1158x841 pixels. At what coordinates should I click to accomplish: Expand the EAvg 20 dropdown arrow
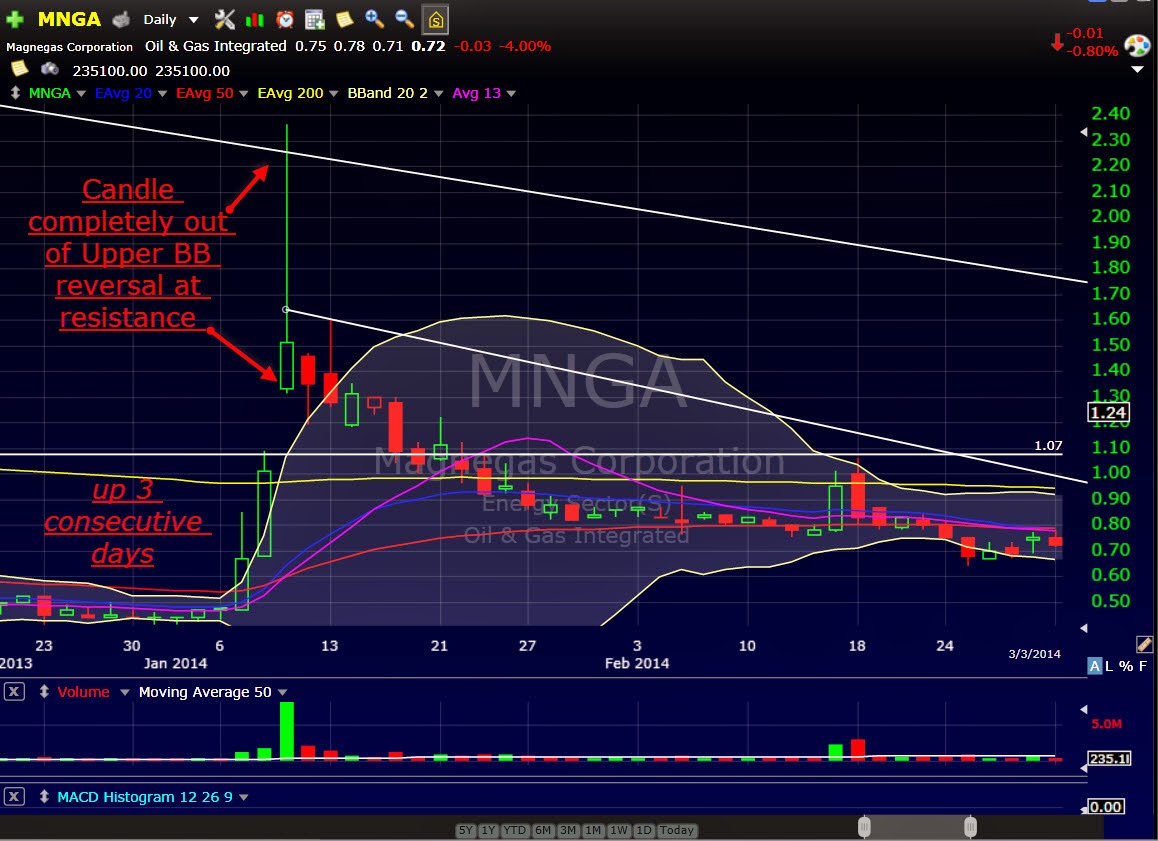point(162,94)
